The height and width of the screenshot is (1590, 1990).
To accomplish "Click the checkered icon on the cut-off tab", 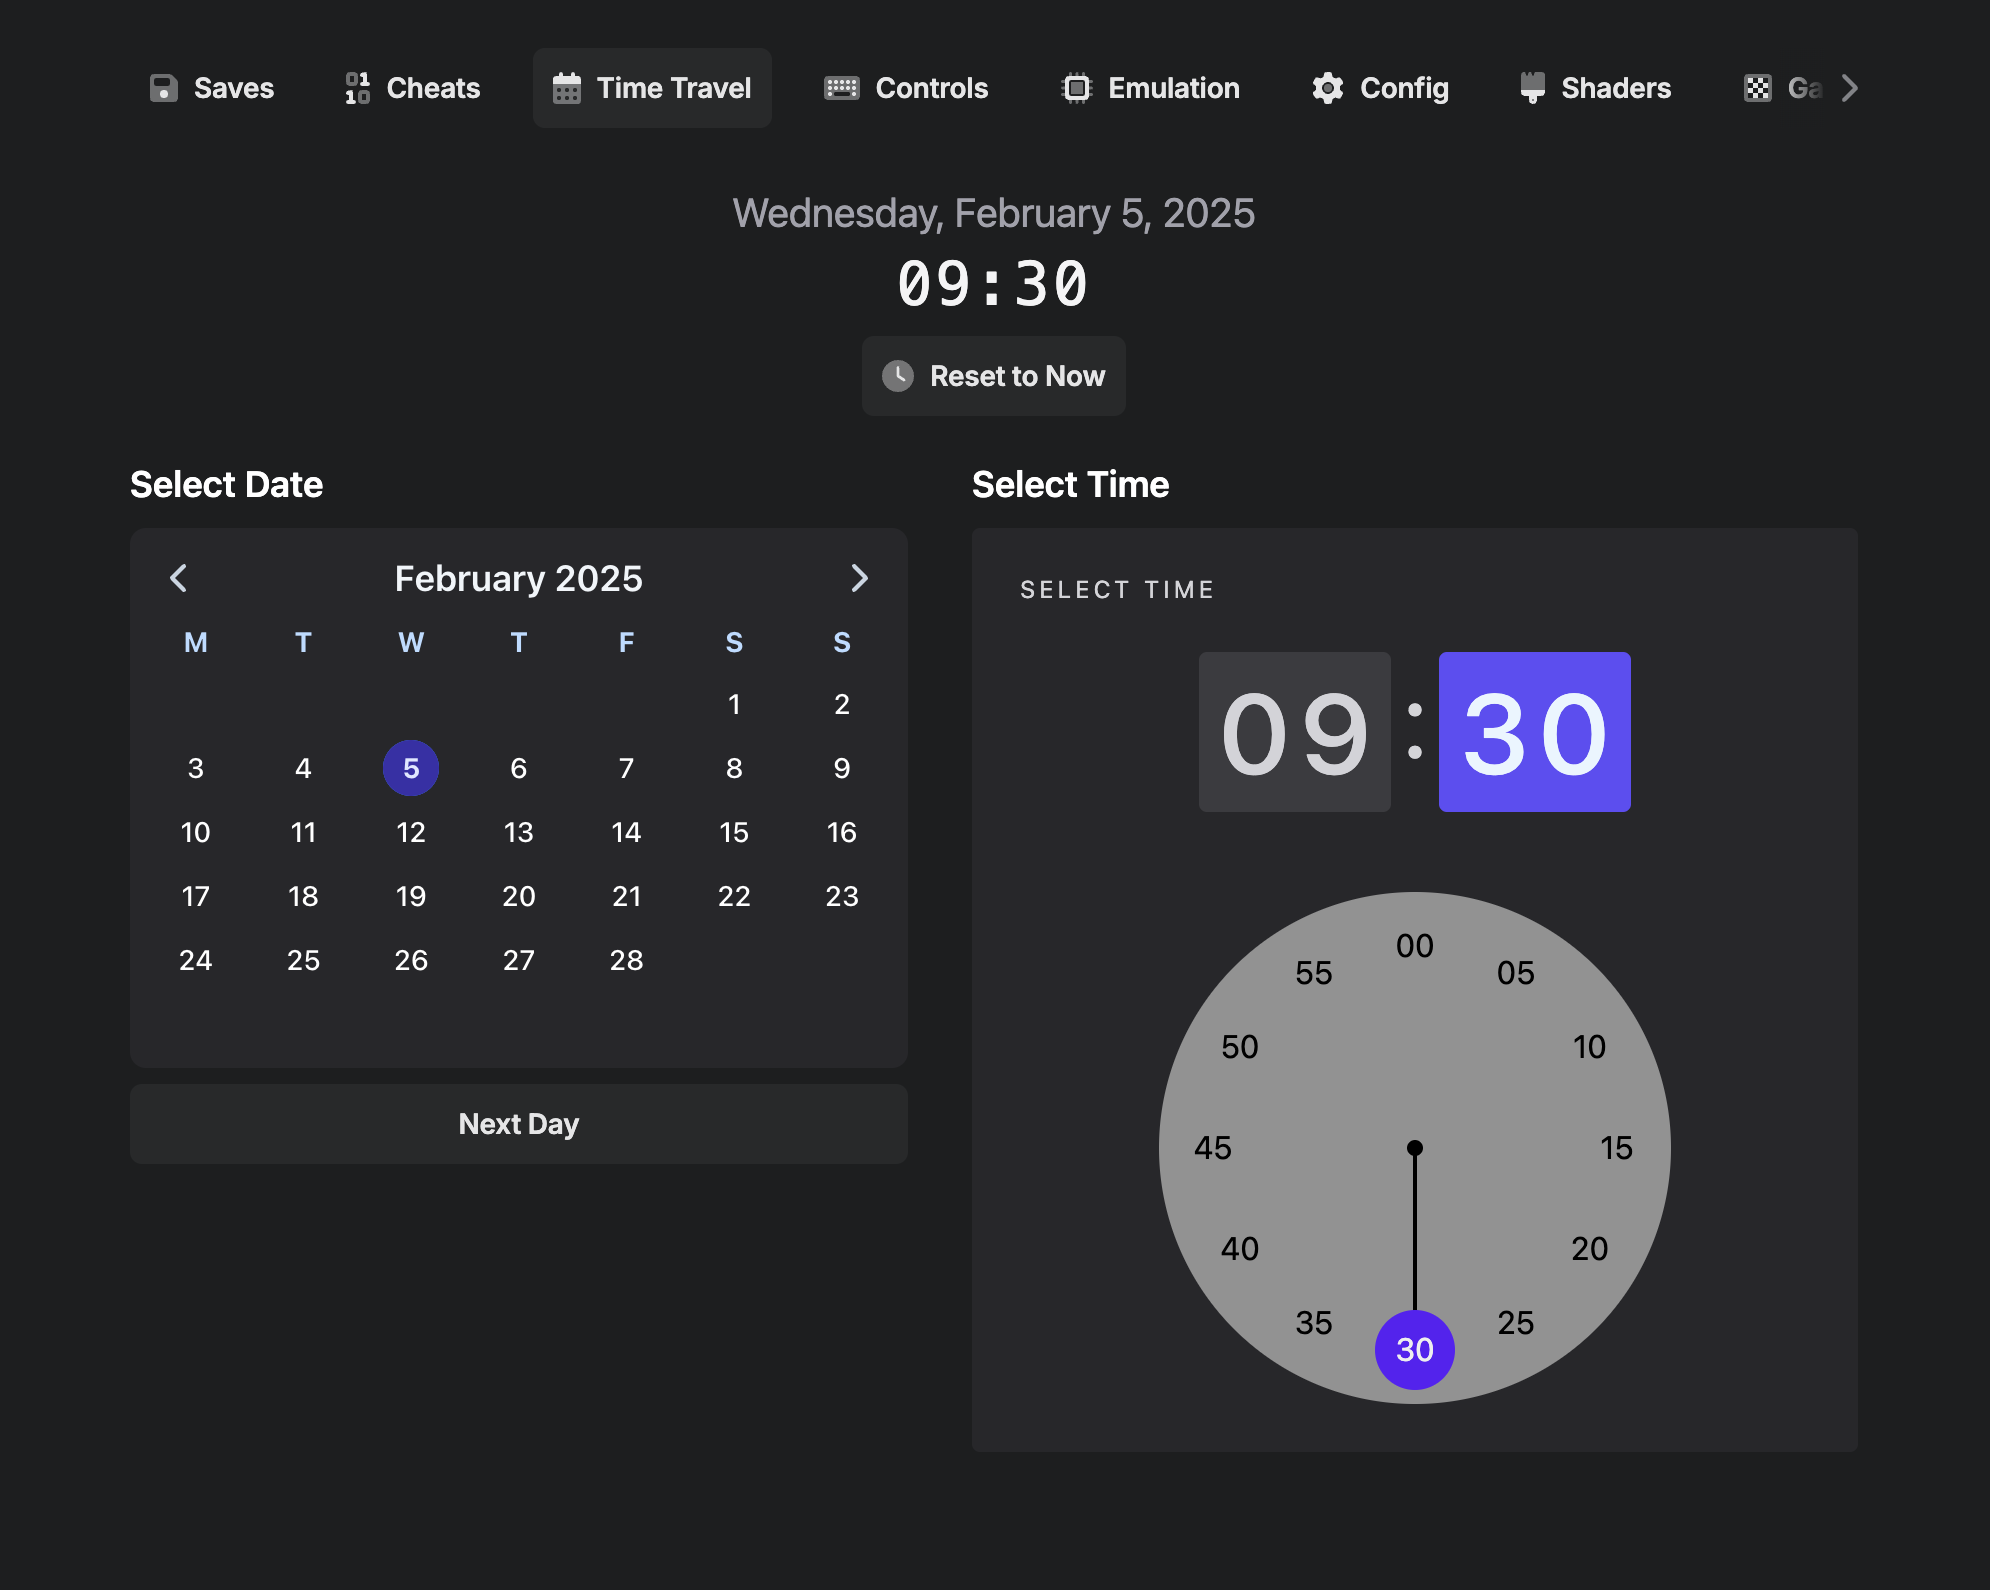I will point(1757,88).
